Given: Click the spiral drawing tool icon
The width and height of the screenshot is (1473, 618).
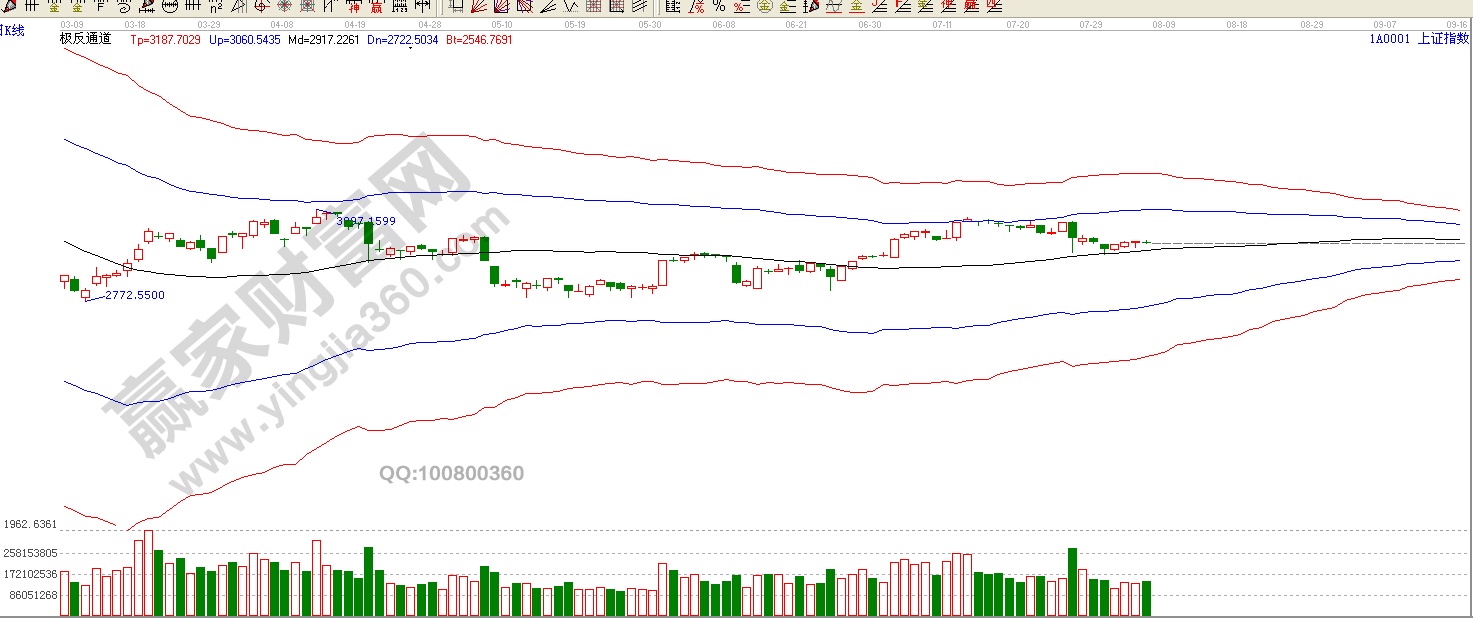Looking at the screenshot, I should point(123,6).
